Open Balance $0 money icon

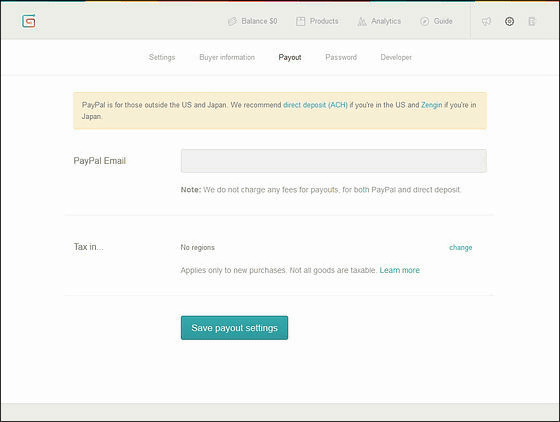[x=232, y=21]
